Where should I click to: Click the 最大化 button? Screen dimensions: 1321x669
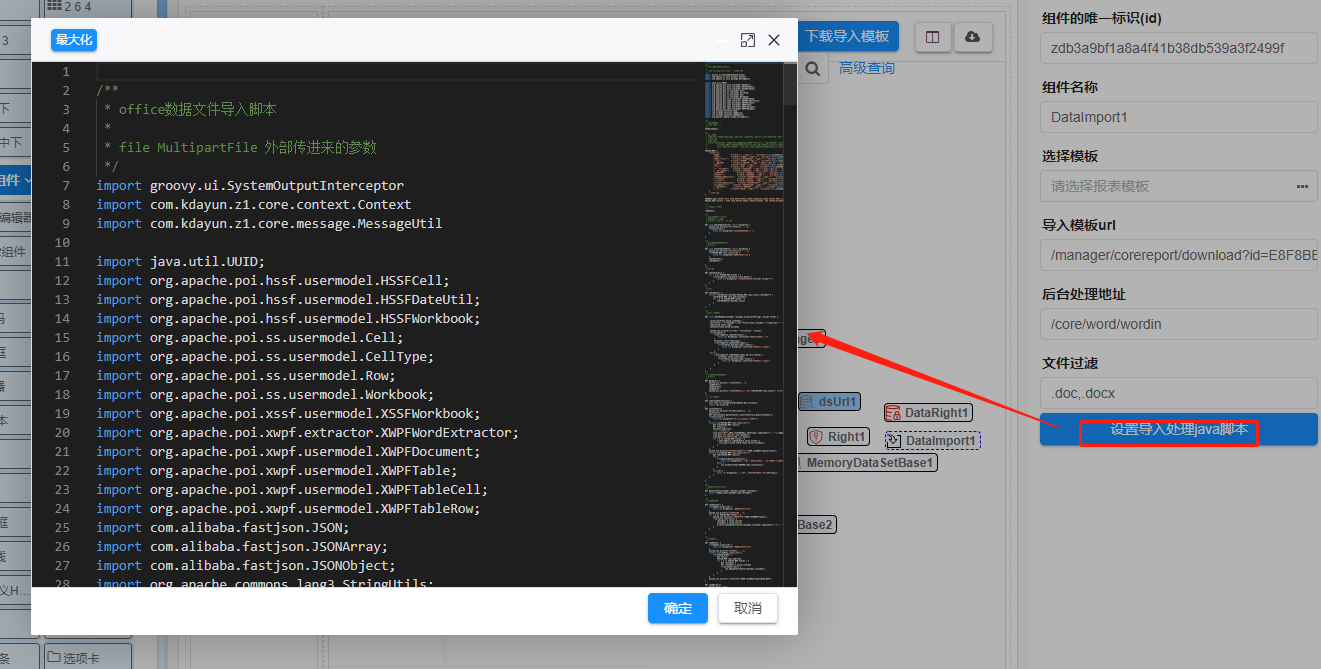tap(74, 40)
